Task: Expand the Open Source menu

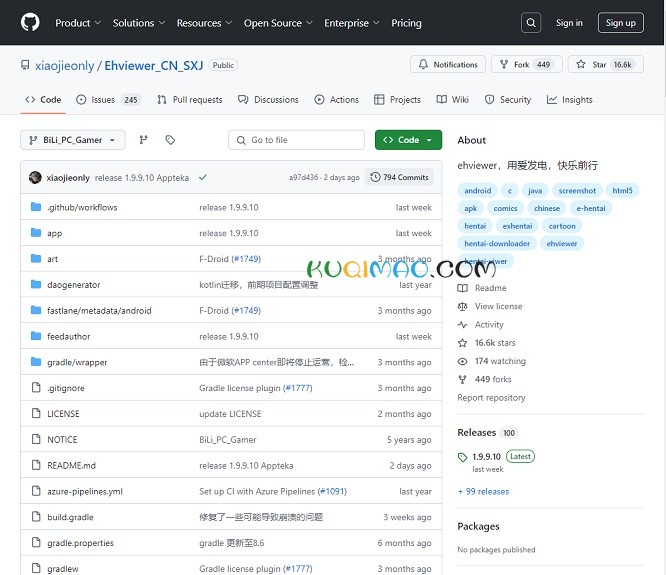Action: 278,23
